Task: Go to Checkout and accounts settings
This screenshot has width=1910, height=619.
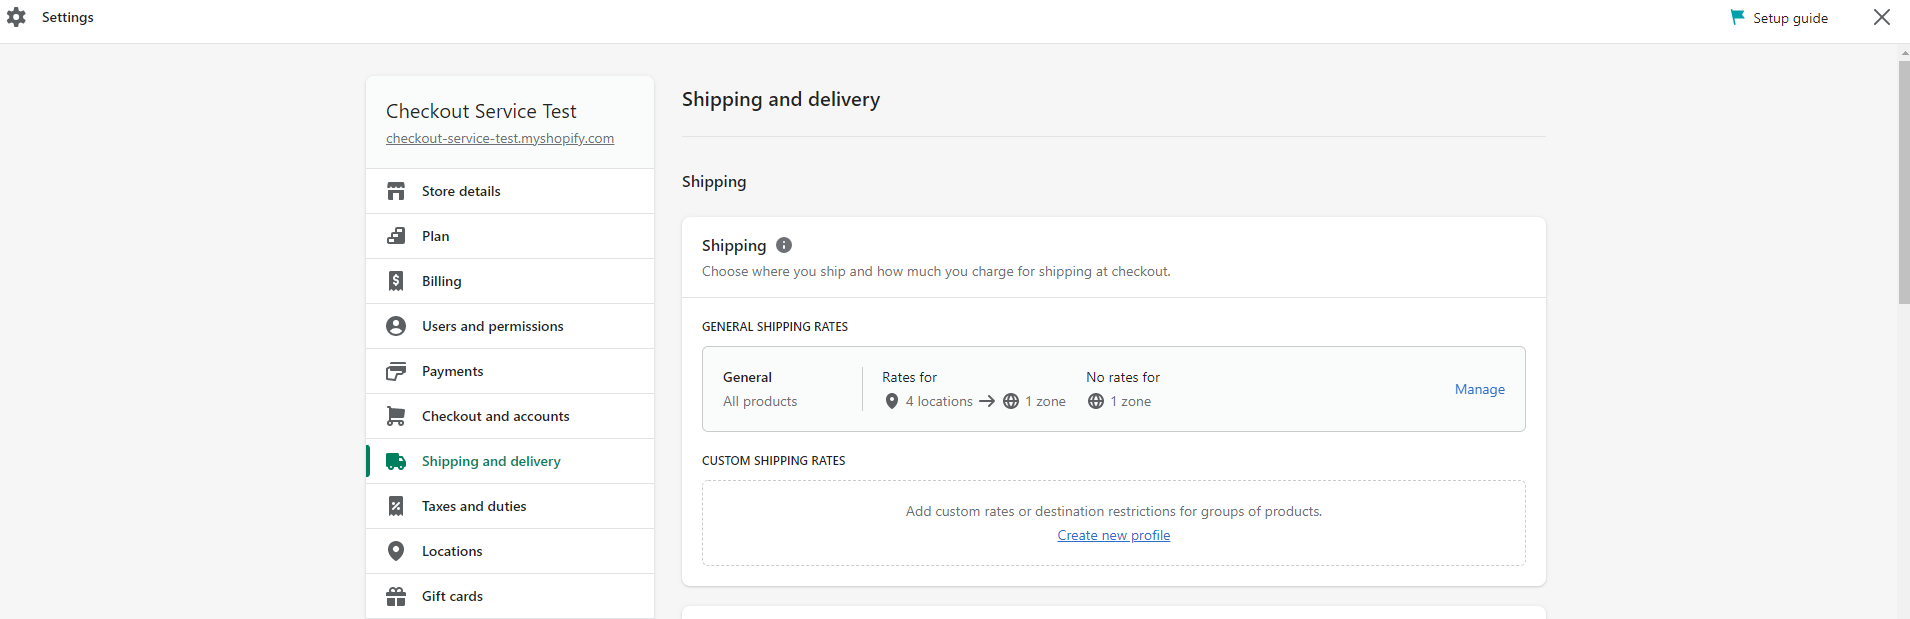Action: click(x=510, y=416)
